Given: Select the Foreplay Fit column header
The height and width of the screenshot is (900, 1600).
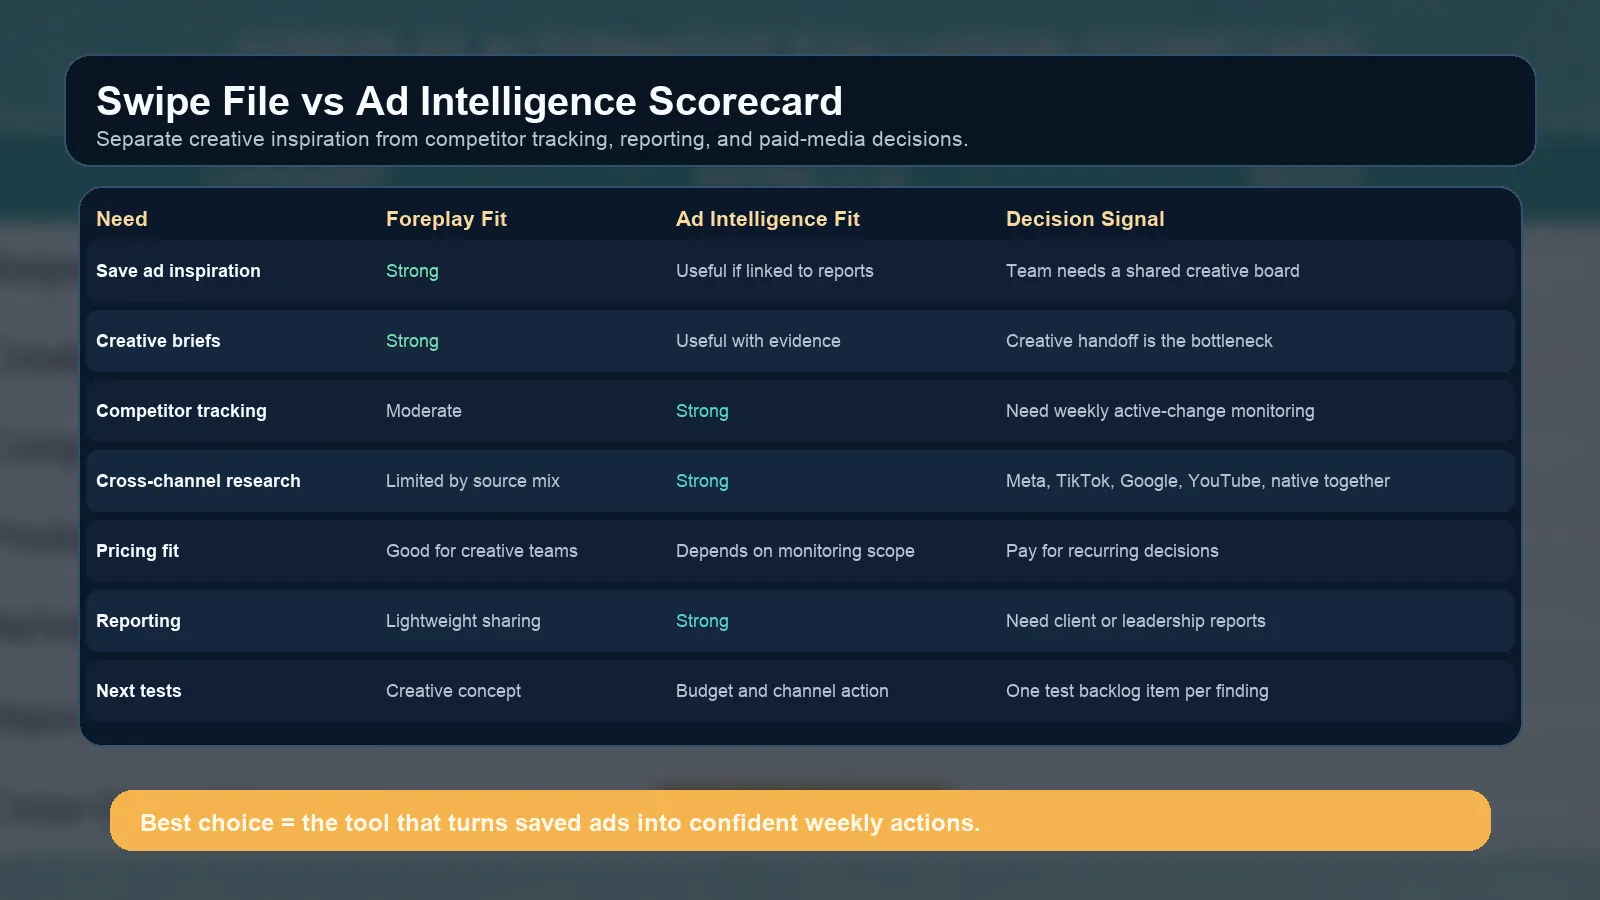Looking at the screenshot, I should pyautogui.click(x=446, y=219).
